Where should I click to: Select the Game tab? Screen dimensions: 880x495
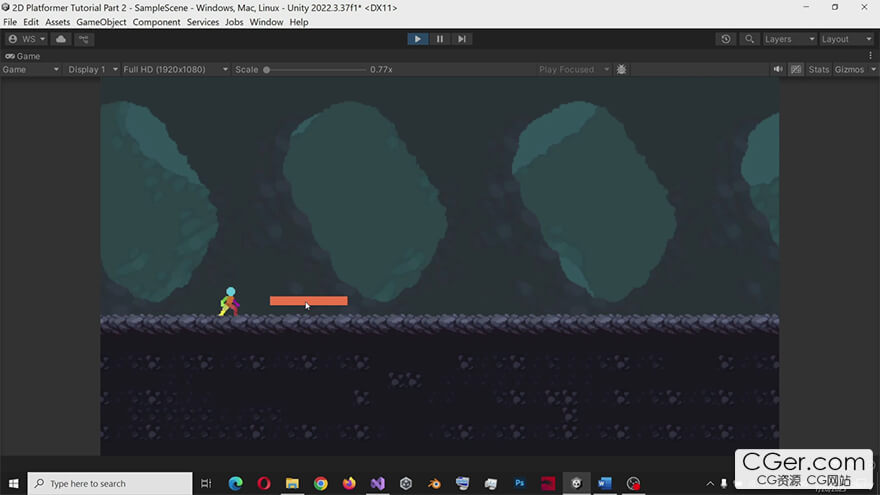point(23,56)
